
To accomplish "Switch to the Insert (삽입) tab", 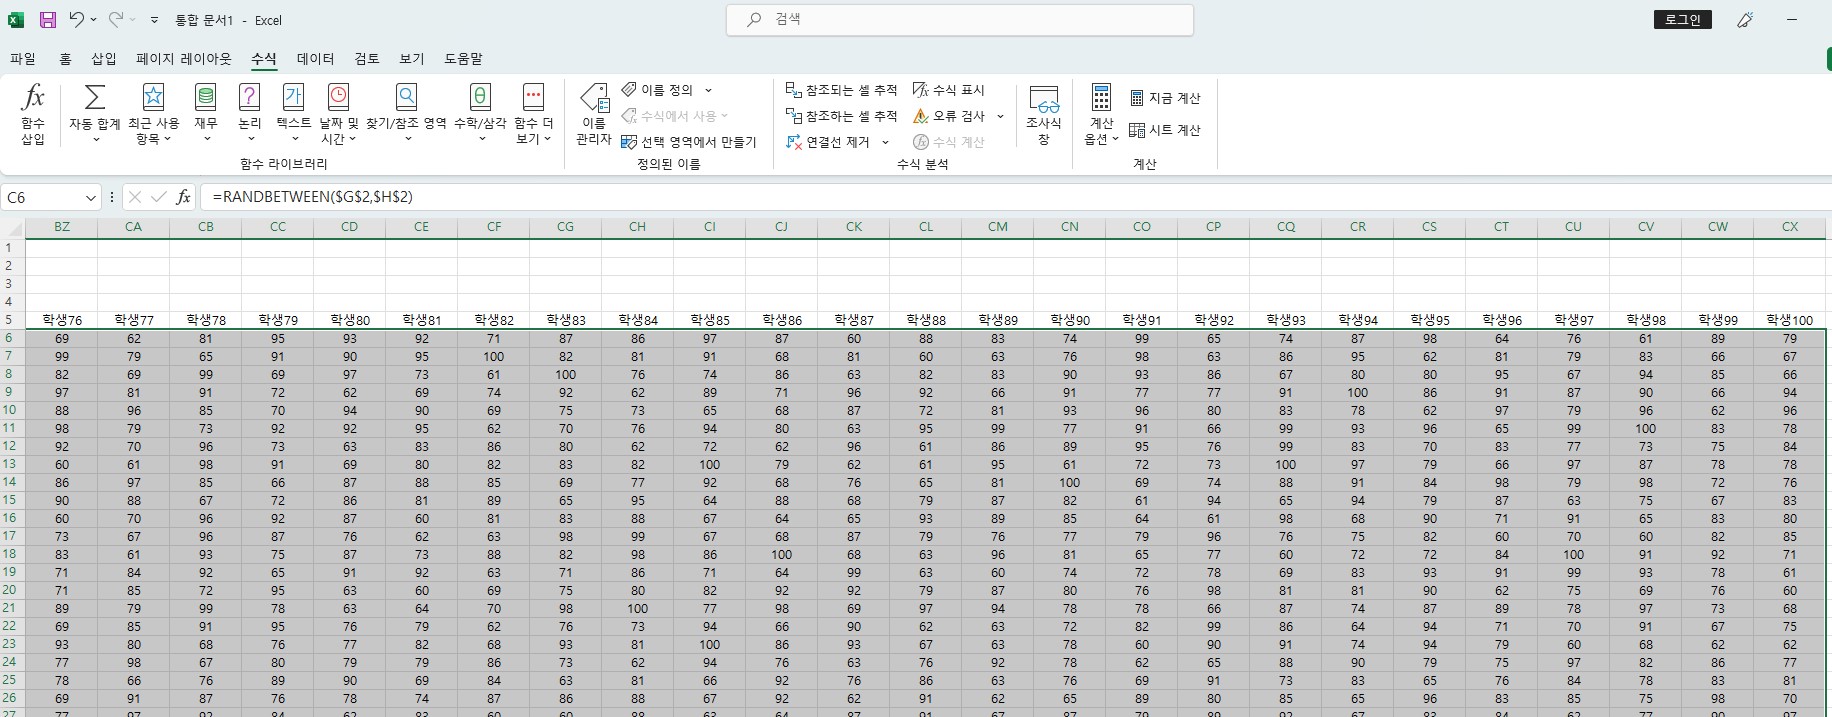I will tap(104, 59).
